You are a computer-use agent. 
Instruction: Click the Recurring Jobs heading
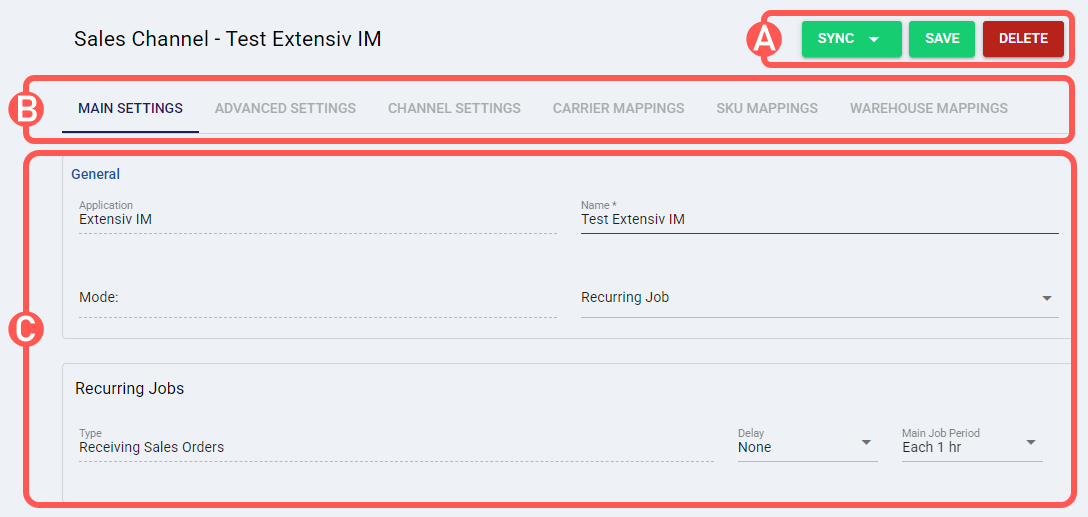129,389
